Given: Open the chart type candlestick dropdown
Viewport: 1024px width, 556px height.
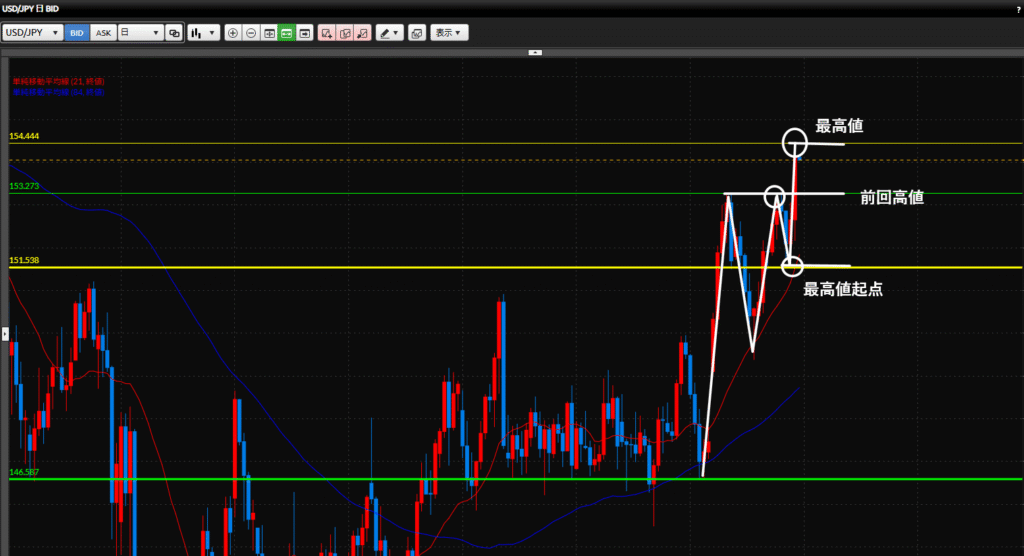Looking at the screenshot, I should coord(203,33).
